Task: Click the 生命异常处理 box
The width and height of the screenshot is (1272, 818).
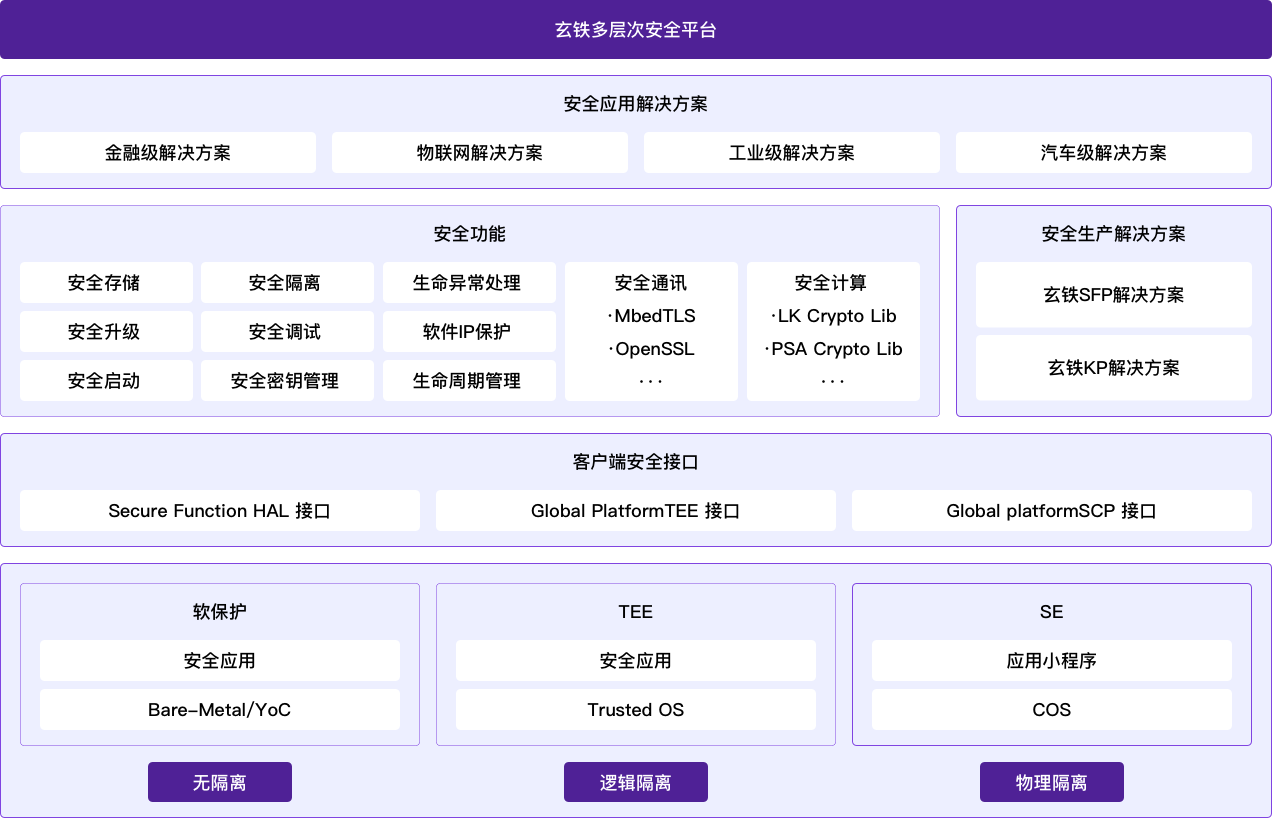Action: click(469, 283)
